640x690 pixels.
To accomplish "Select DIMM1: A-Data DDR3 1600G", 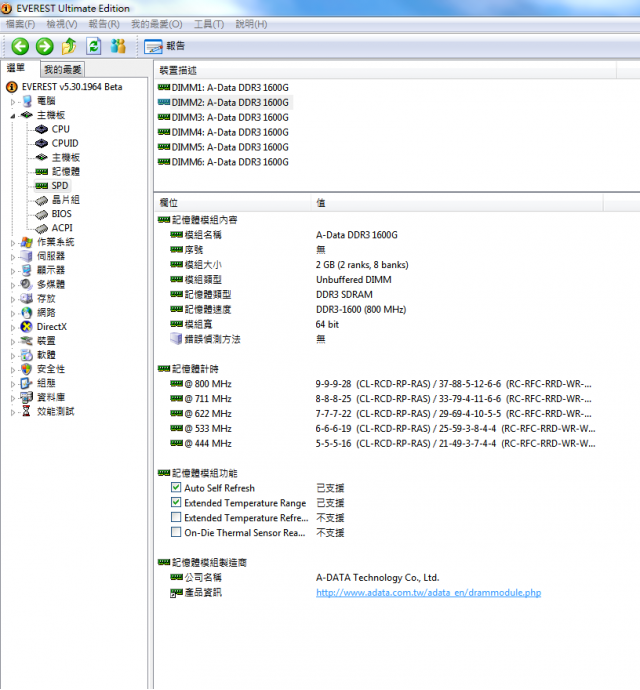I will point(224,88).
